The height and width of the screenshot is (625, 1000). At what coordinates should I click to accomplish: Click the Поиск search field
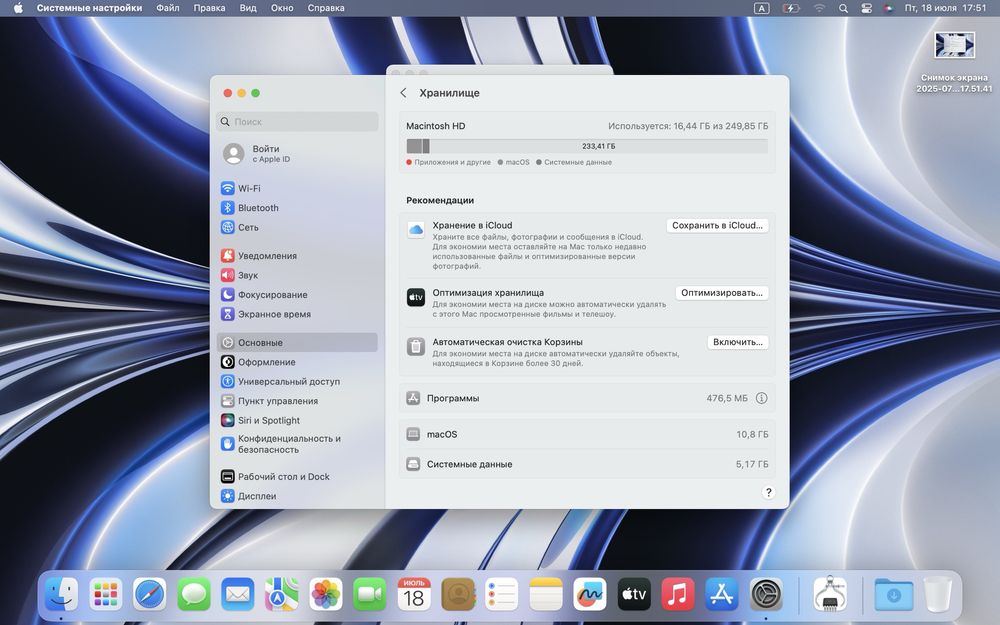click(x=297, y=121)
